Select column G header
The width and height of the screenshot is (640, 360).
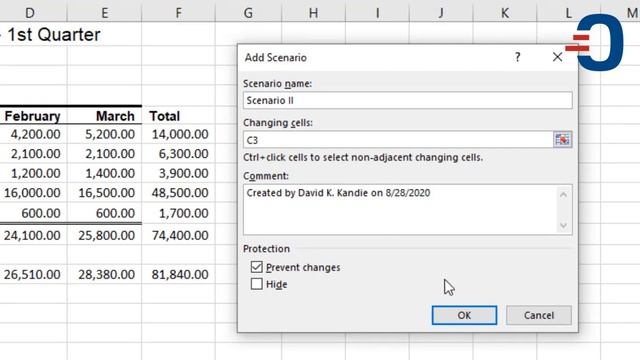tap(248, 13)
